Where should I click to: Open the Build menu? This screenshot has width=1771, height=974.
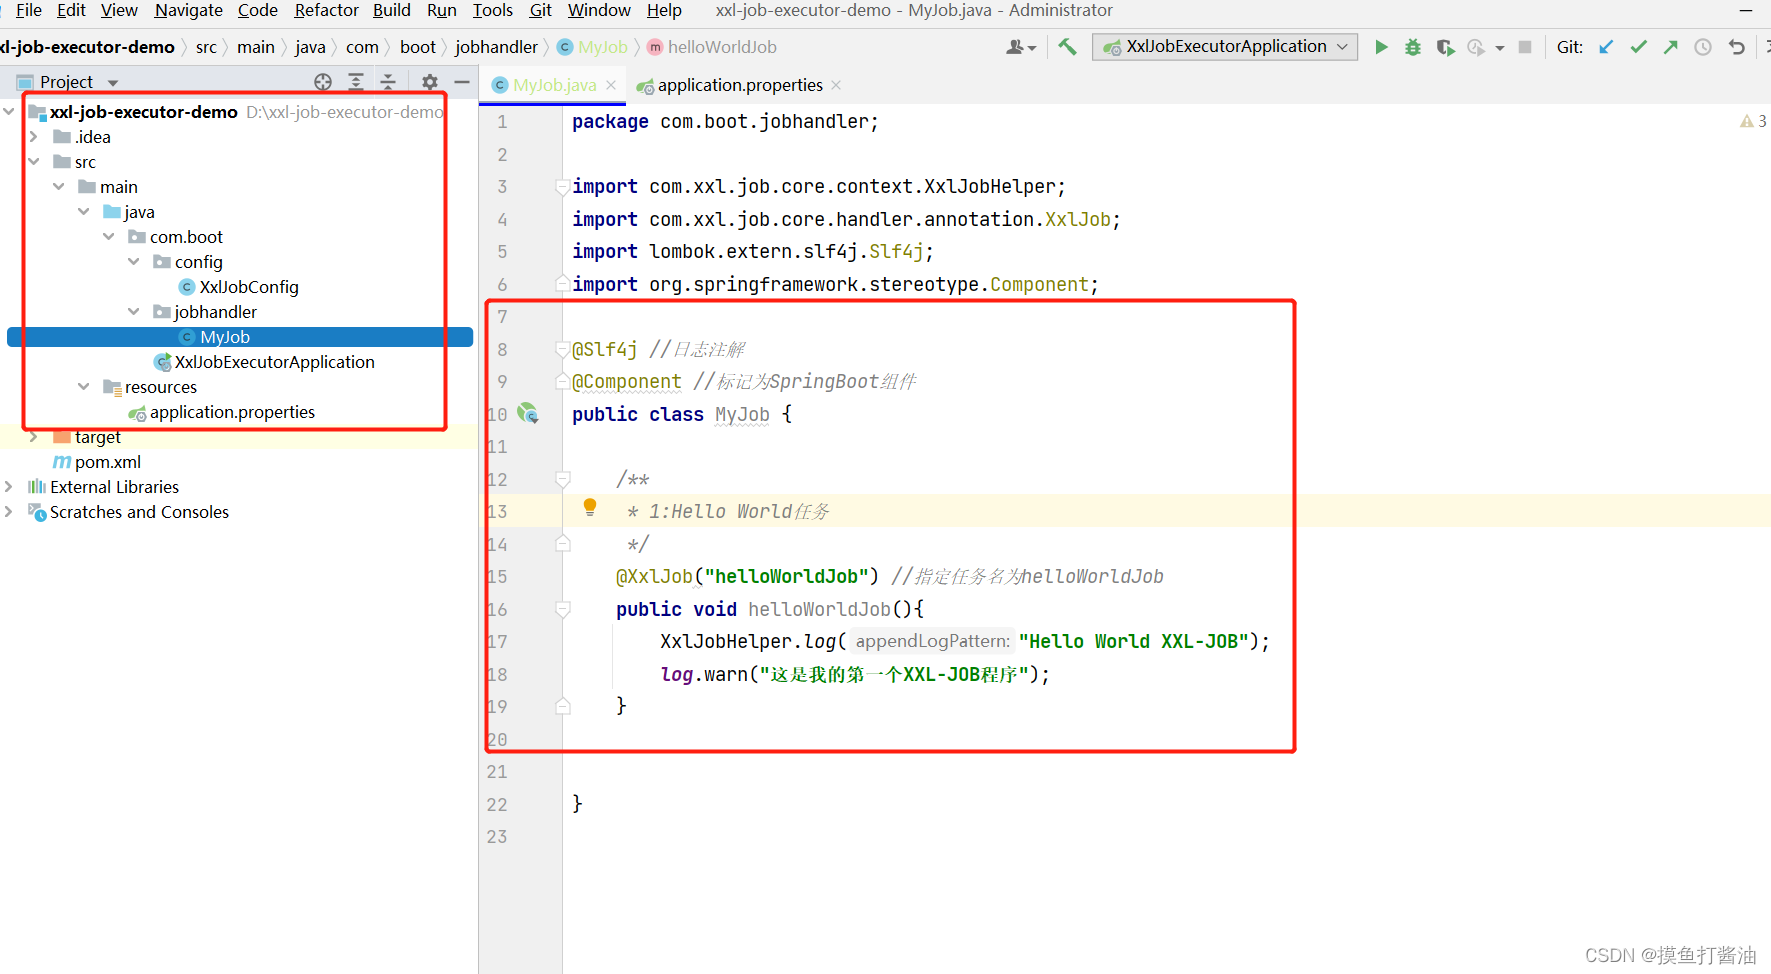(x=391, y=10)
